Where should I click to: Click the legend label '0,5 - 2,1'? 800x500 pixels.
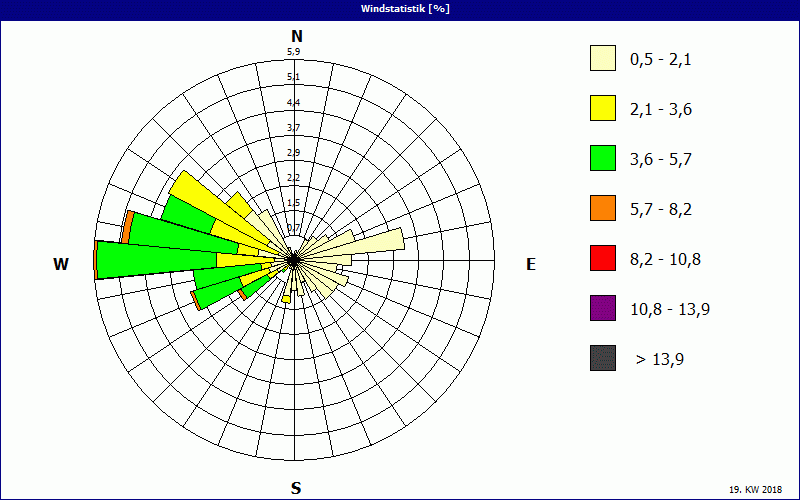point(661,60)
